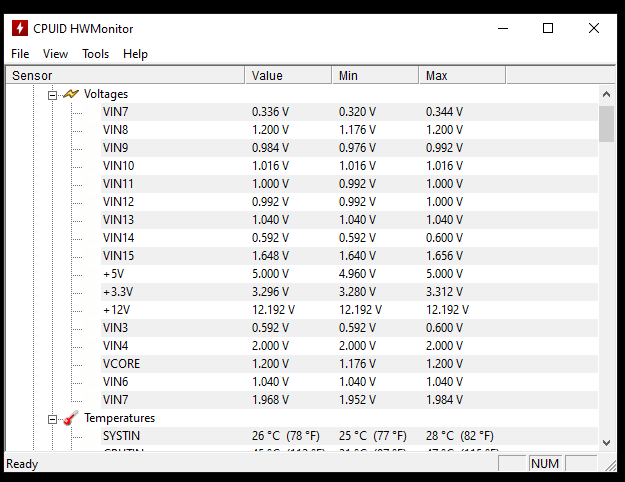Viewport: 625px width, 482px height.
Task: Click the Max column header
Action: tap(462, 75)
